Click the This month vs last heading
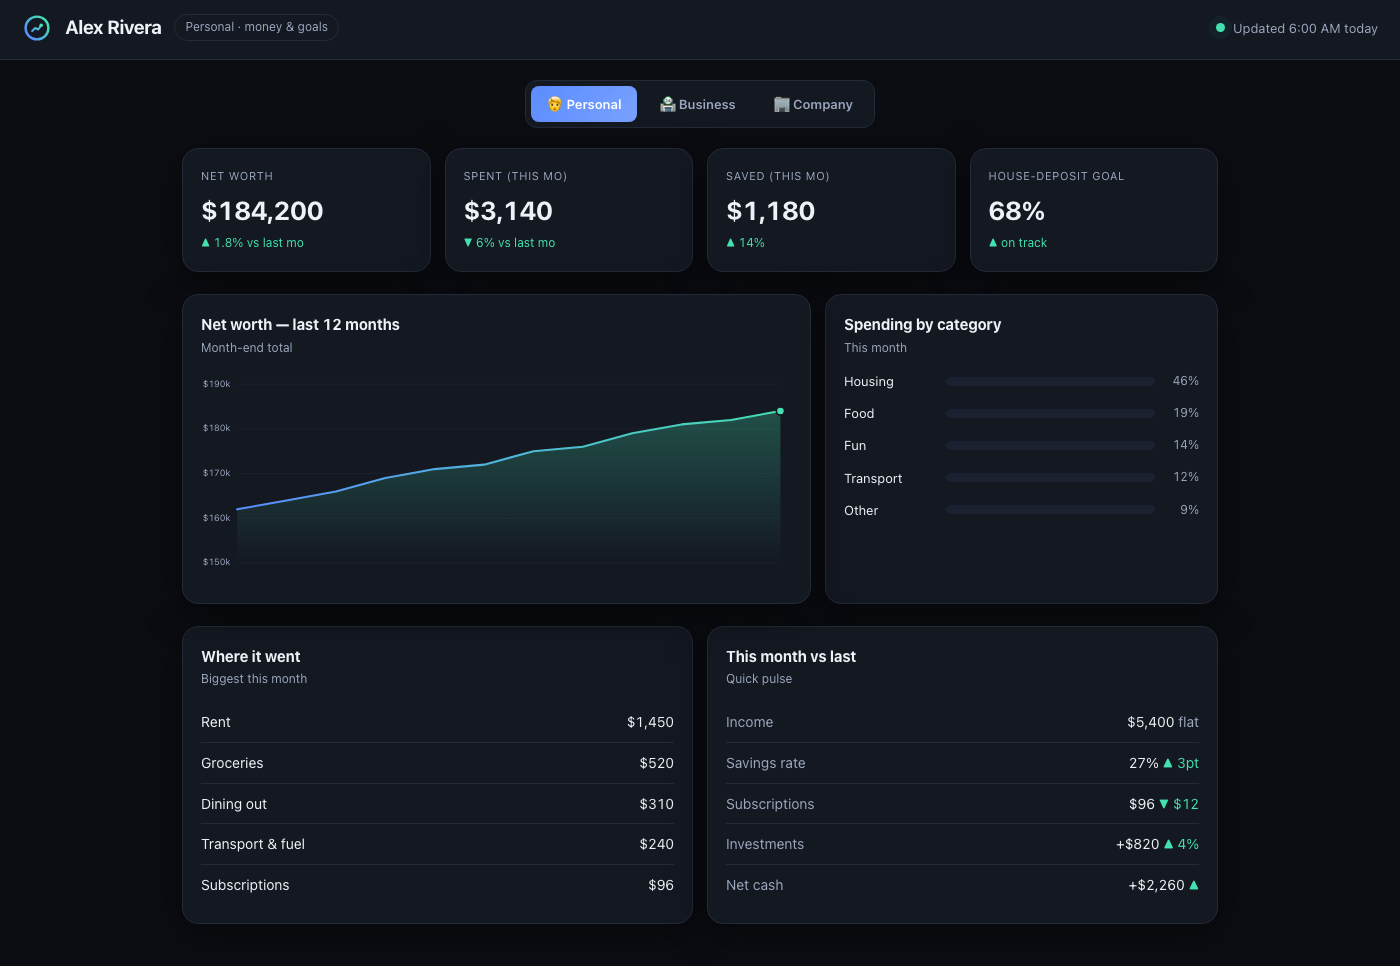 791,657
